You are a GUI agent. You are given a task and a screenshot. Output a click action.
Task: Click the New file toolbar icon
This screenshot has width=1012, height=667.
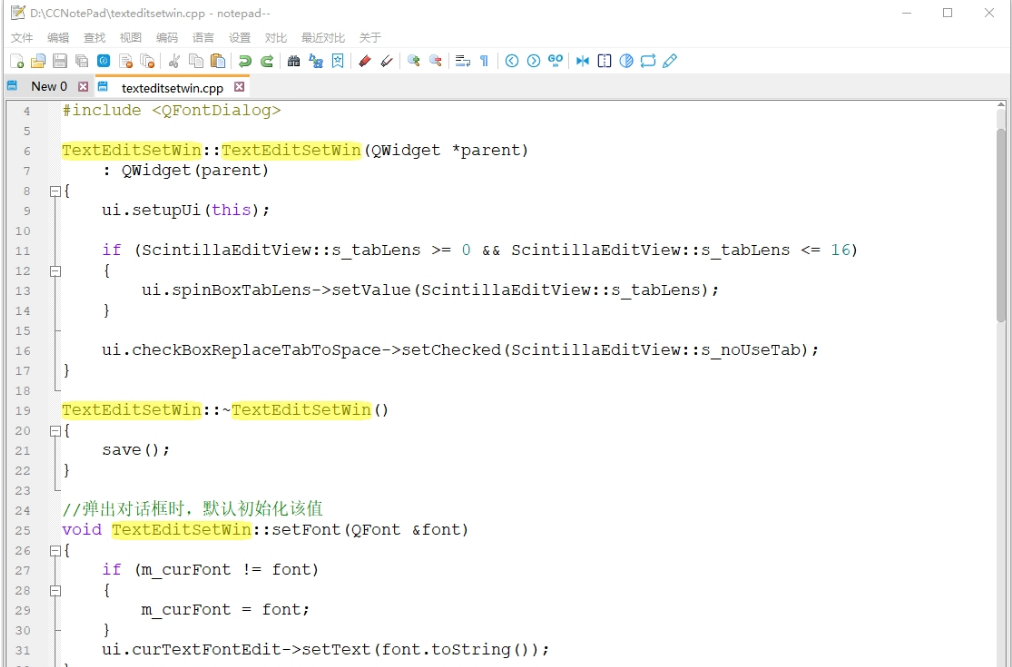pyautogui.click(x=17, y=61)
